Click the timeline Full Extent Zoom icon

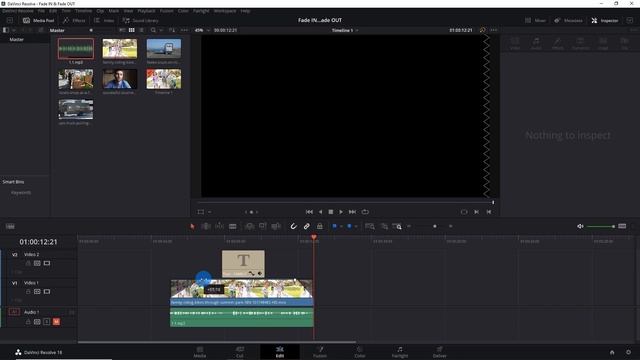(x=370, y=226)
